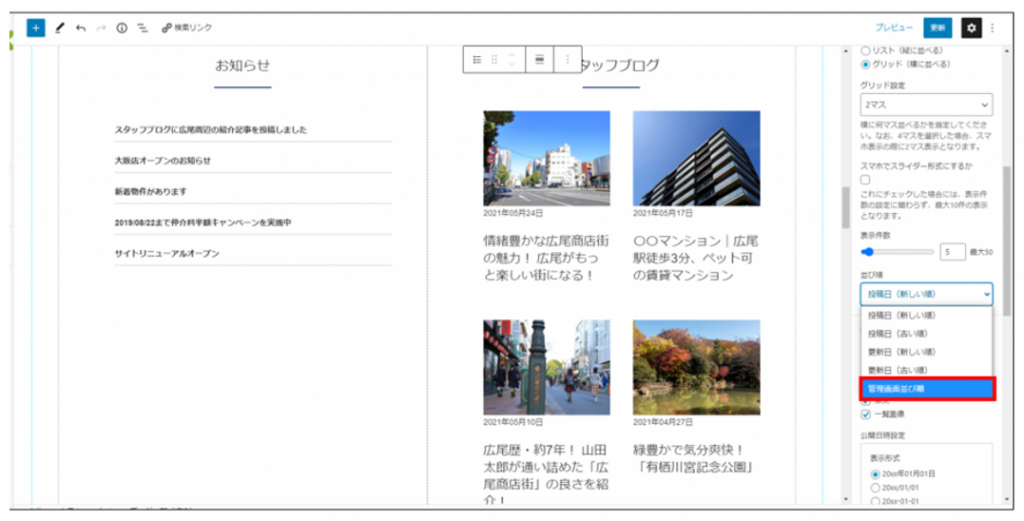Open the settings gear panel
Screen dimensions: 1024x521
click(x=971, y=28)
